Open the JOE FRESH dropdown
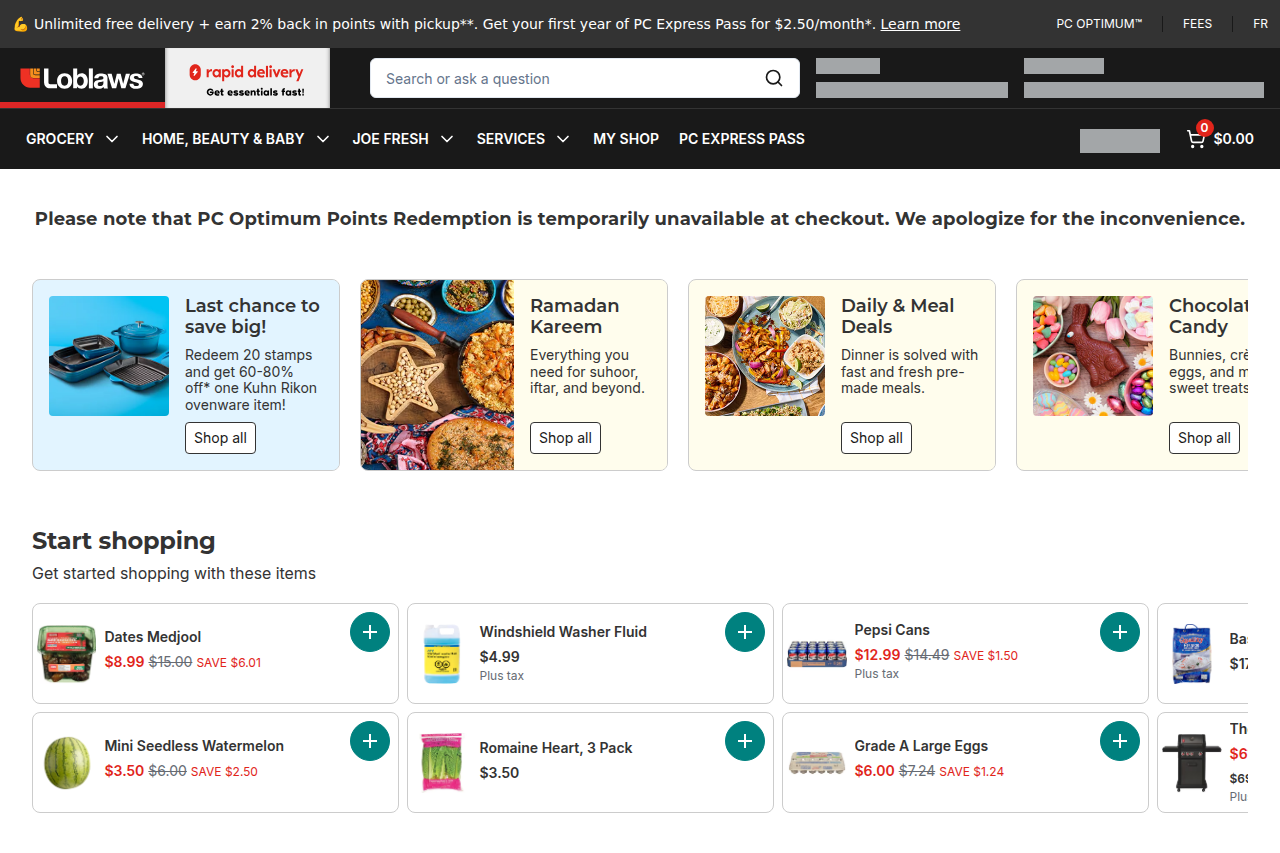The image size is (1280, 853). [x=402, y=138]
